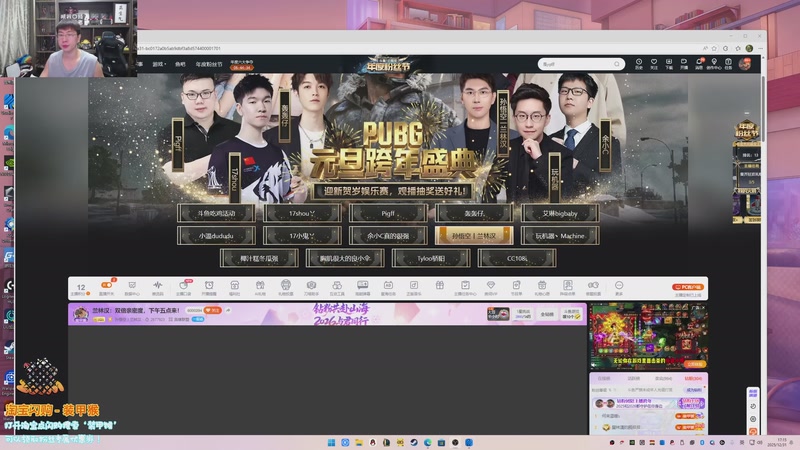Image resolution: width=800 pixels, height=450 pixels.
Task: Click the streamer avatar beside room title
Action: click(x=81, y=314)
